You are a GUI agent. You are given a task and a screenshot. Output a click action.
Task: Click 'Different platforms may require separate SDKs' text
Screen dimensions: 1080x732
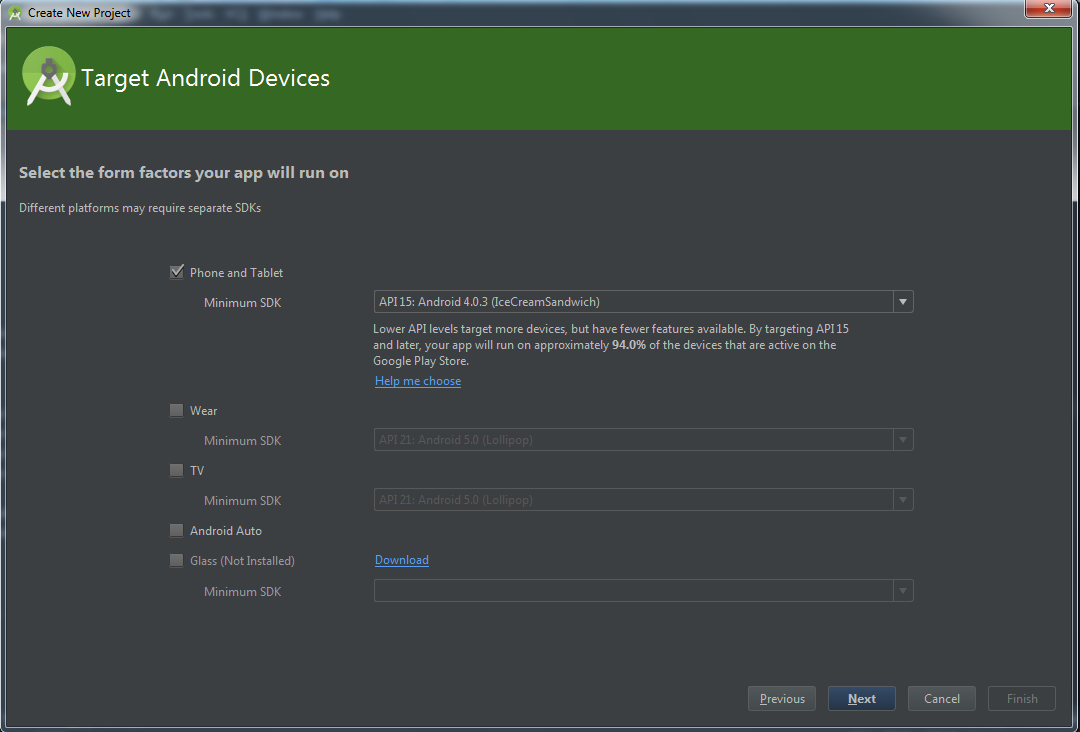(140, 208)
